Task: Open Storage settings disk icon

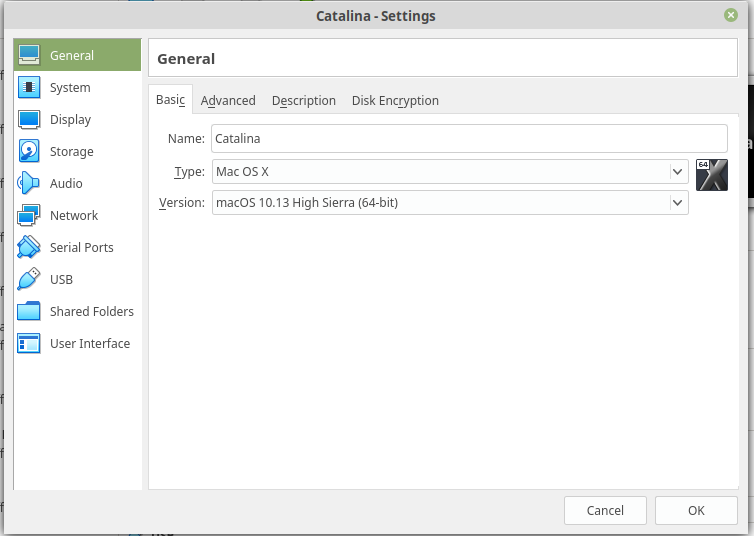Action: (x=29, y=152)
